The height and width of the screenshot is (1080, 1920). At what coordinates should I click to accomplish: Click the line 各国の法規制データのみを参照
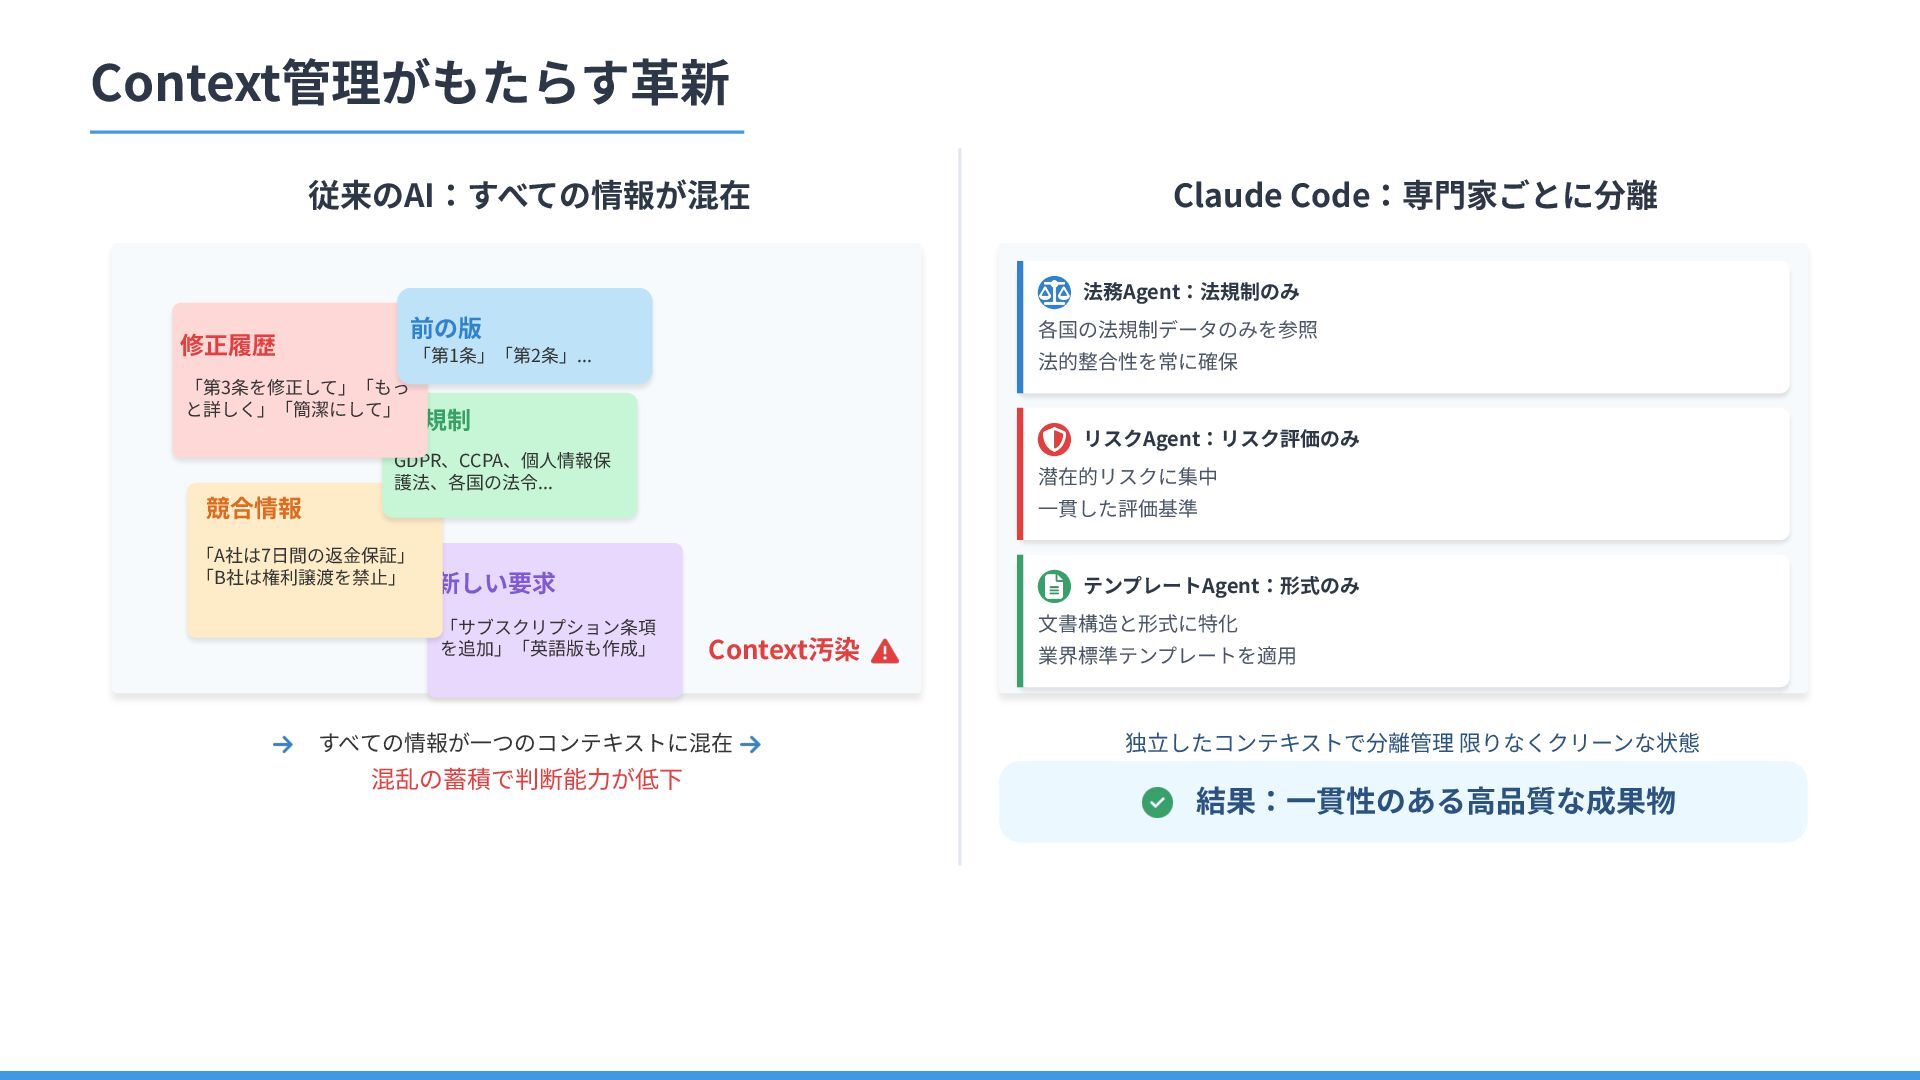coord(1178,330)
